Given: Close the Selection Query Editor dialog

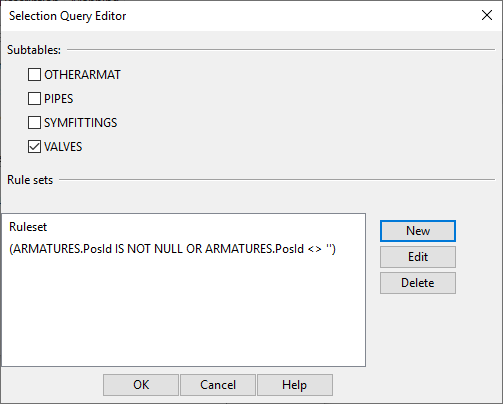Looking at the screenshot, I should pos(487,15).
